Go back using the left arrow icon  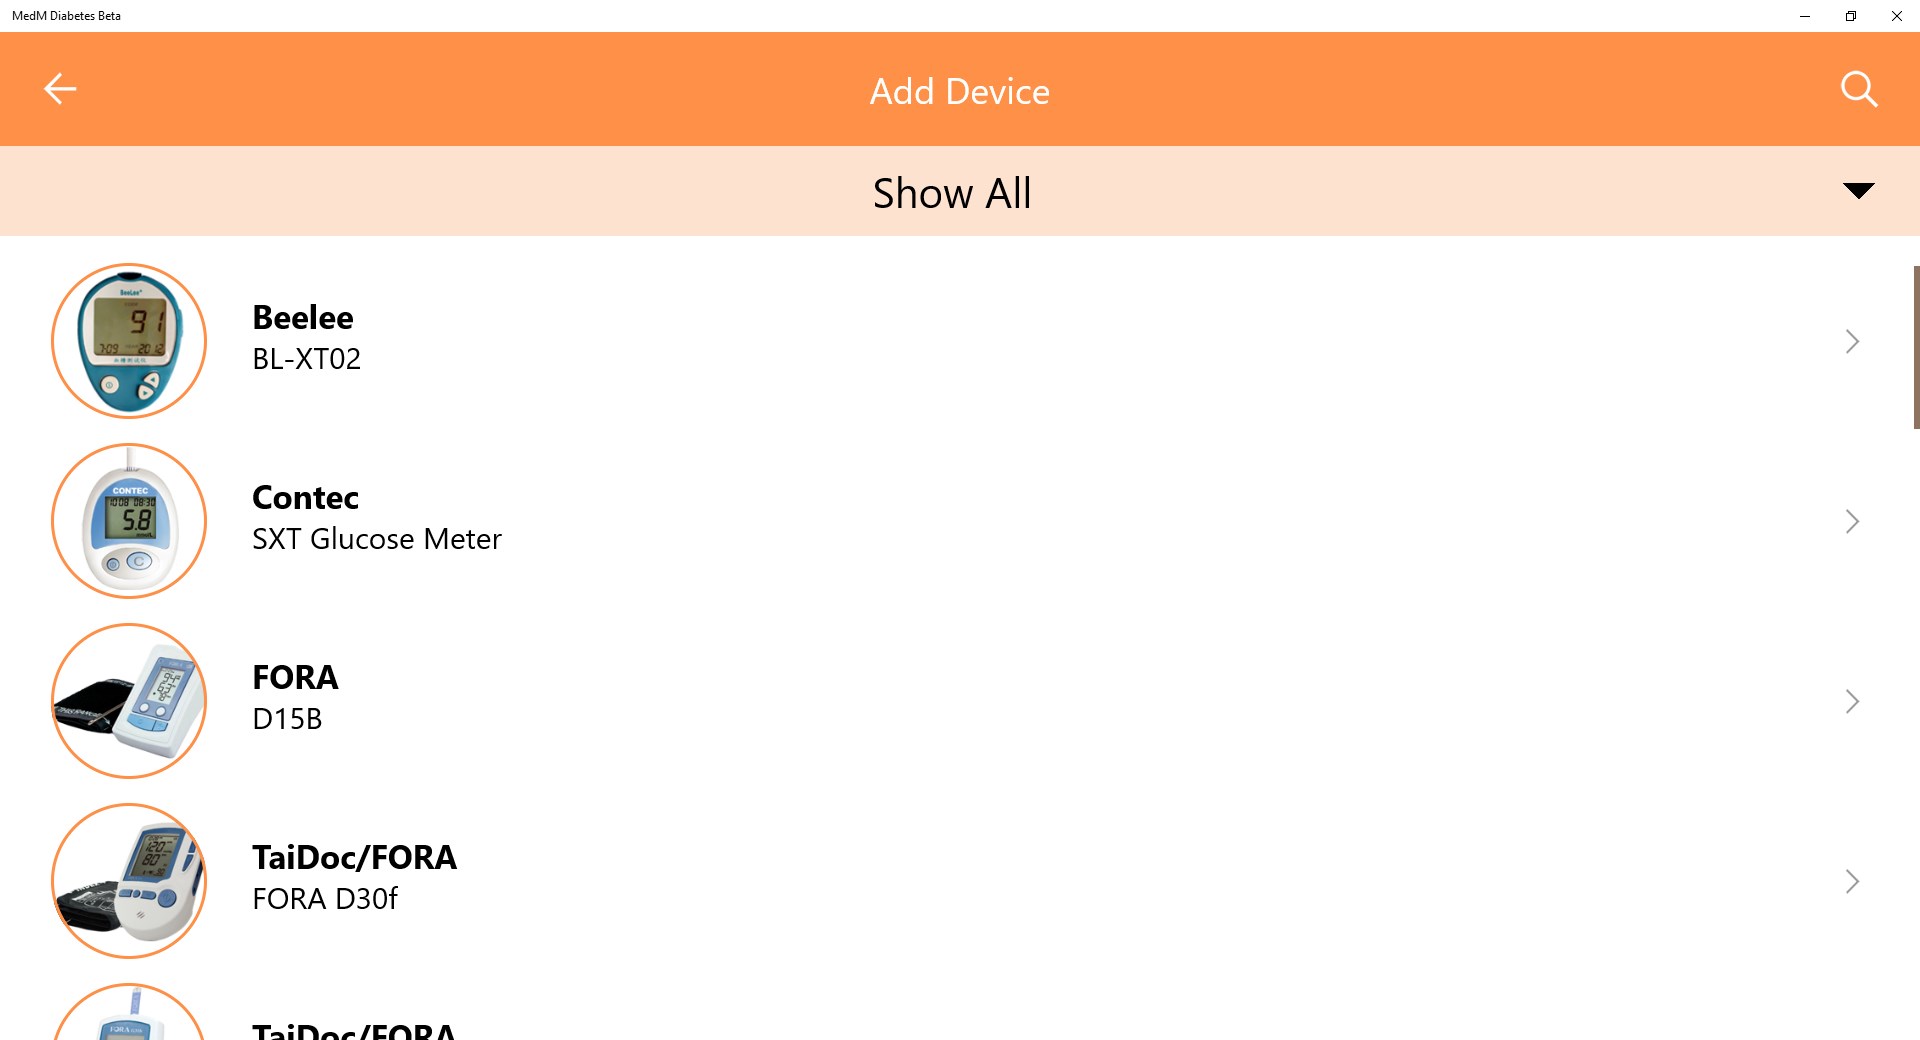click(x=60, y=89)
